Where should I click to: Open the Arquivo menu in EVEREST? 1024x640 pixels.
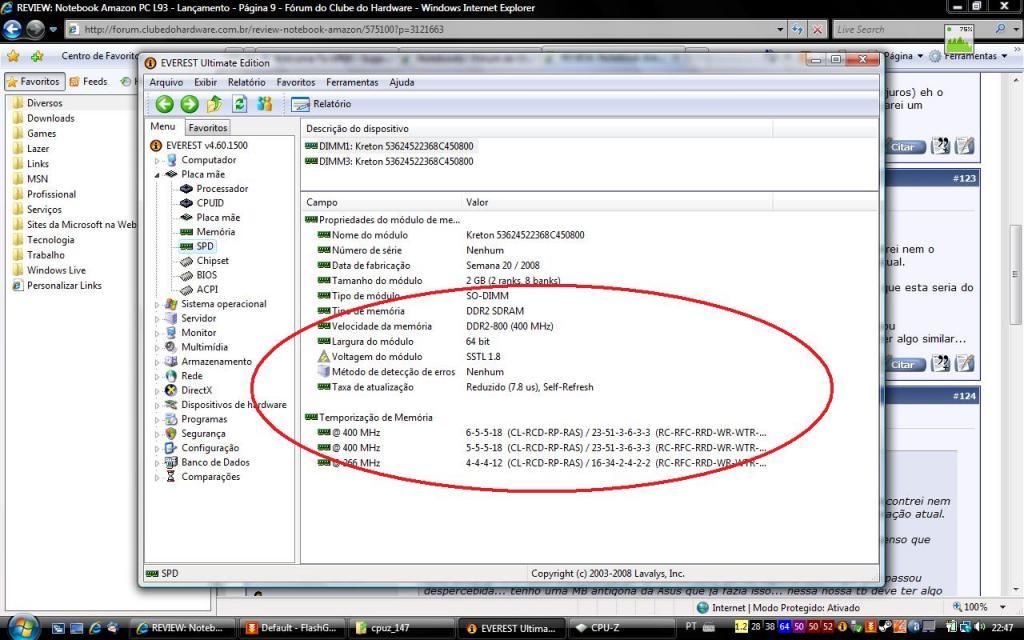[166, 82]
